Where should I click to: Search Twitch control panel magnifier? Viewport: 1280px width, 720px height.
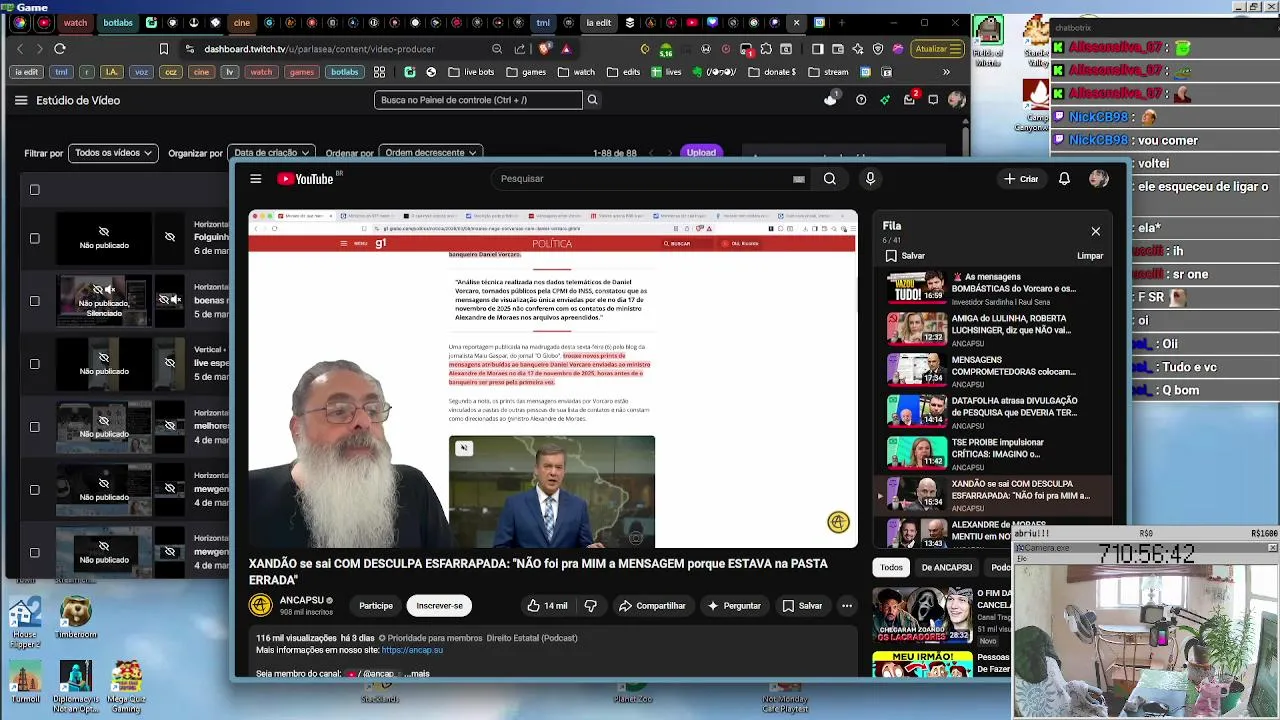[592, 100]
